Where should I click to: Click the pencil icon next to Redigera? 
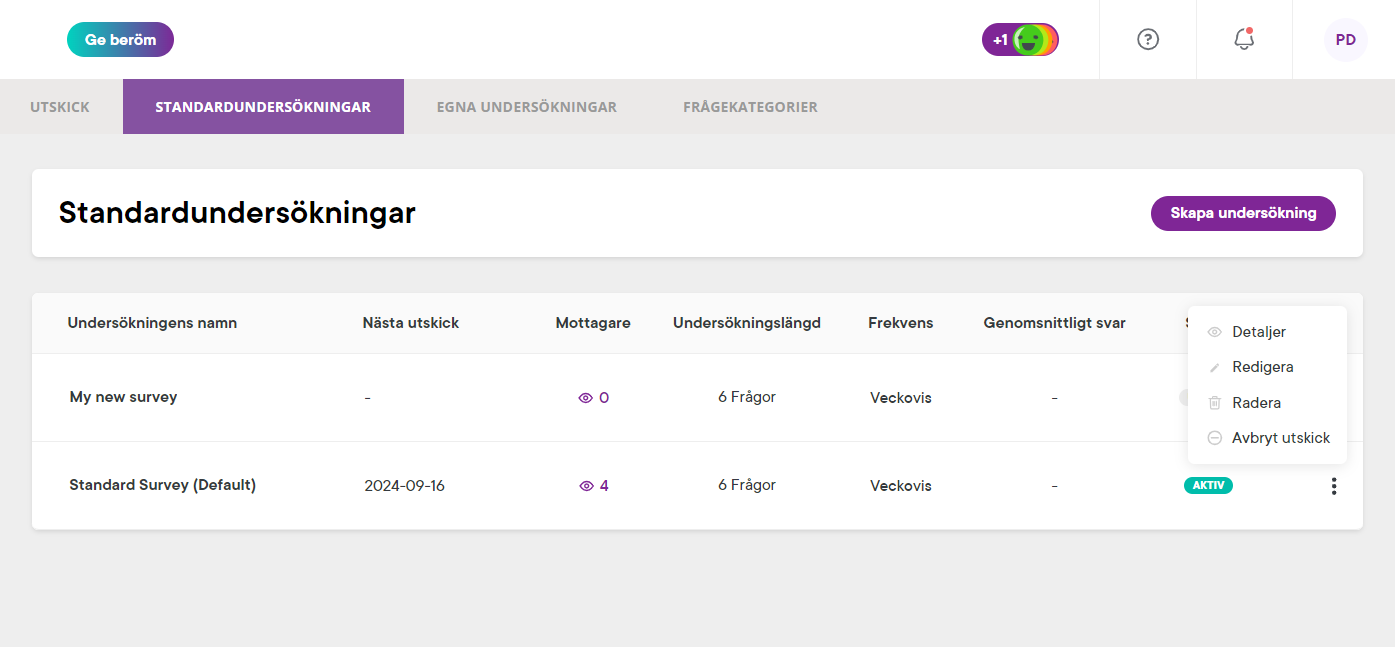[x=1215, y=367]
